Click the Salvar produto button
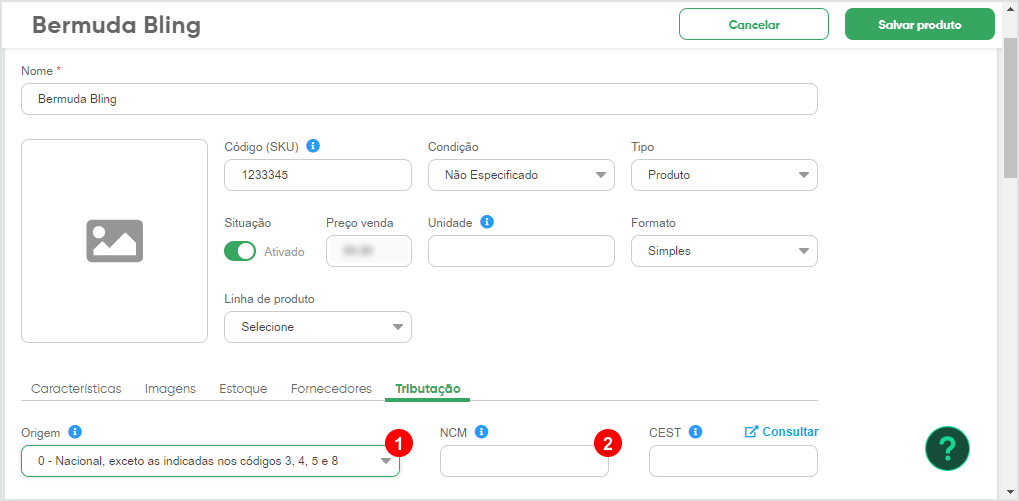Image resolution: width=1019 pixels, height=501 pixels. pyautogui.click(x=920, y=25)
